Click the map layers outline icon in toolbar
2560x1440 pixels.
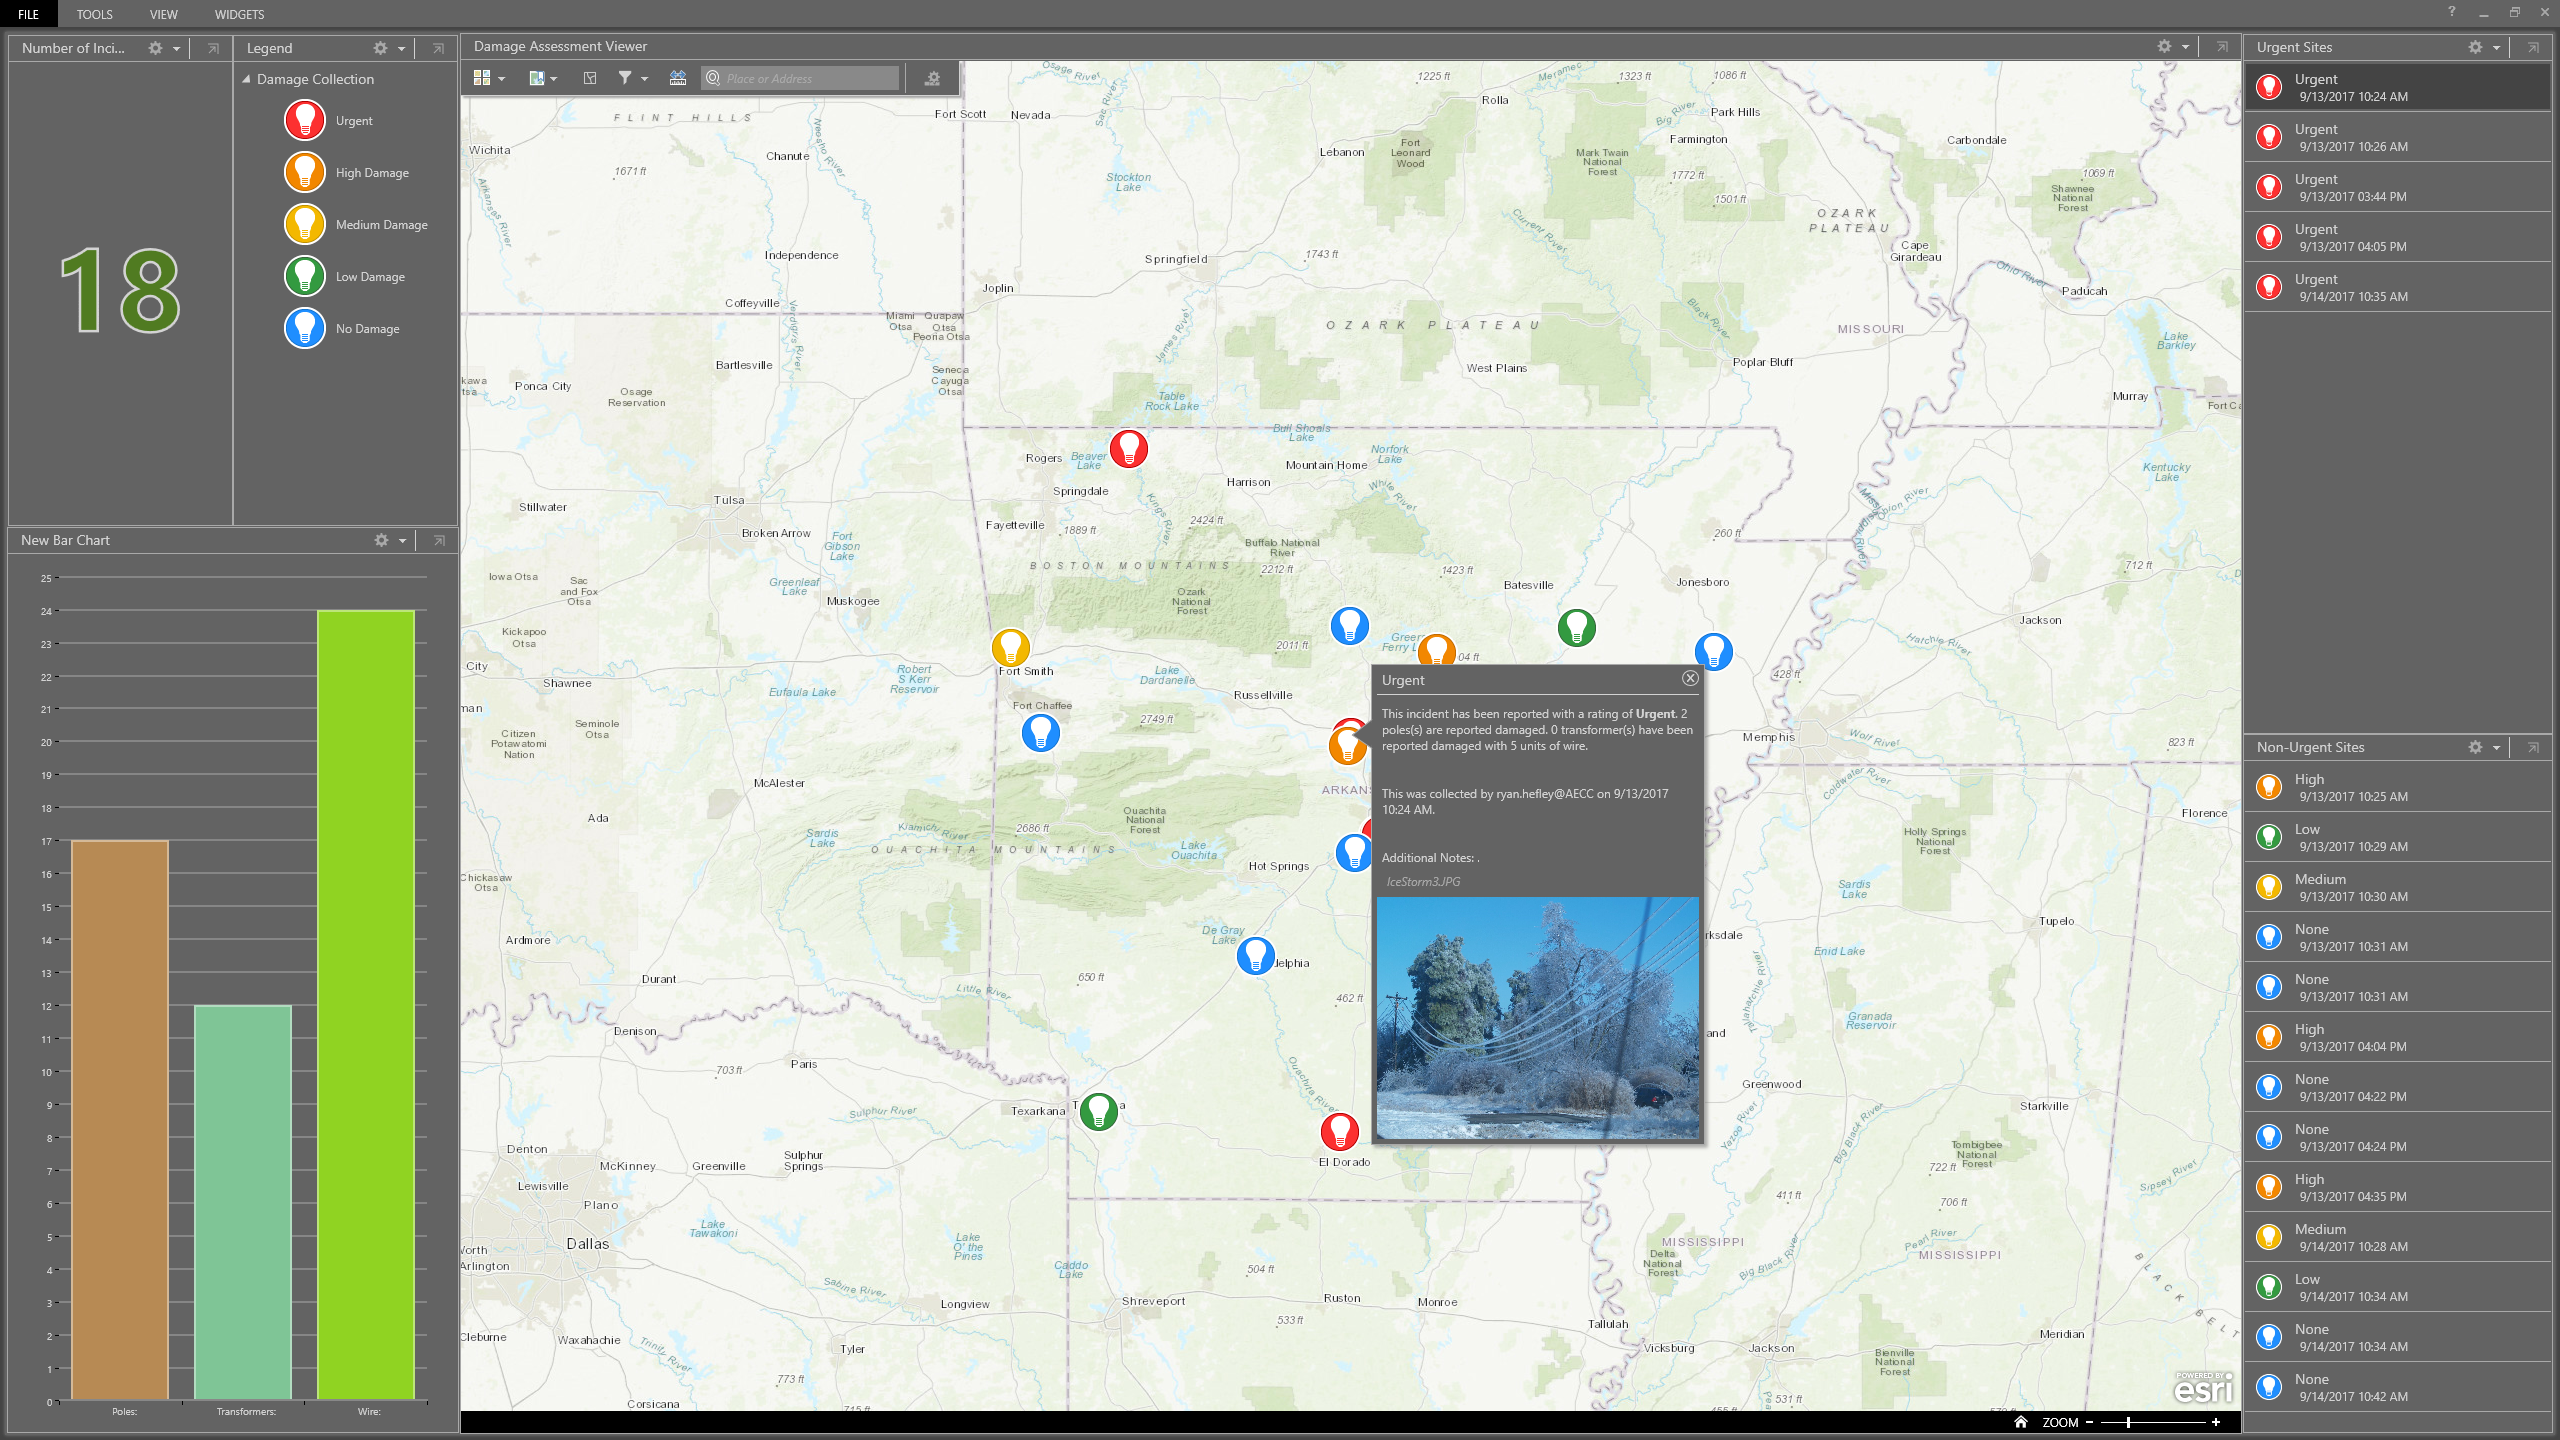pos(590,78)
